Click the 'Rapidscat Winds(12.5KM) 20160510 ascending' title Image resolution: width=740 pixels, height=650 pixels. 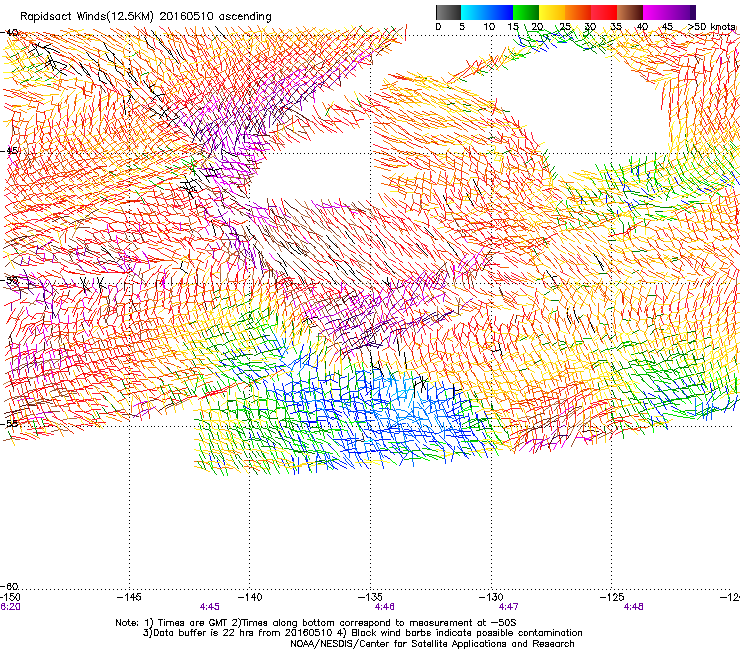pos(145,17)
